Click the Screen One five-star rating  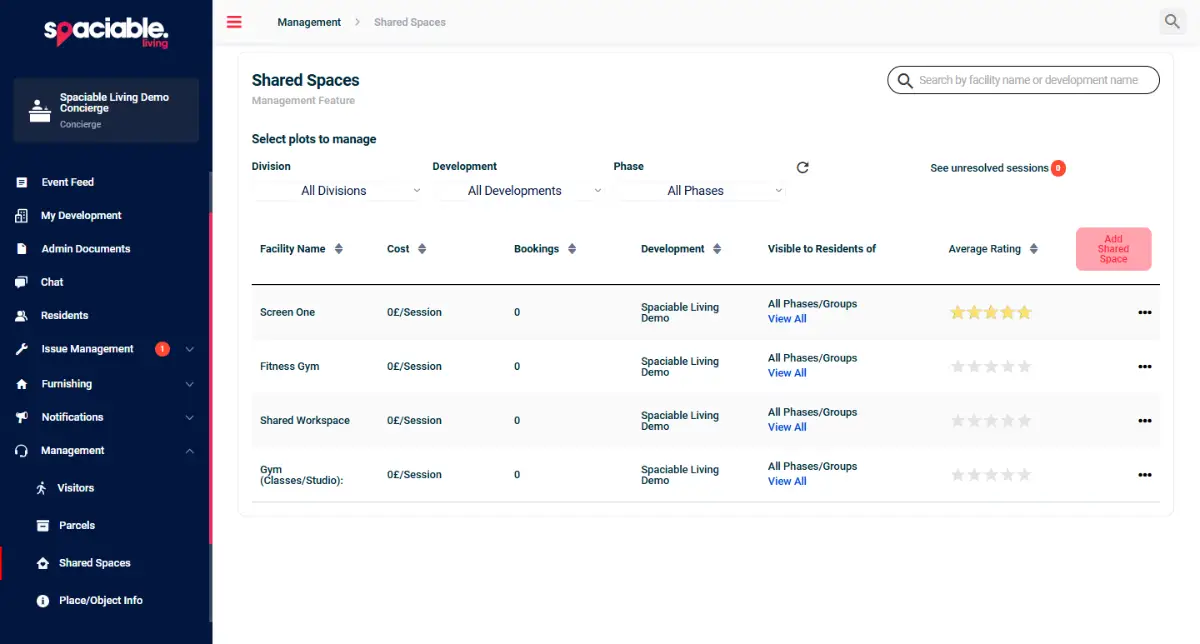click(x=990, y=313)
